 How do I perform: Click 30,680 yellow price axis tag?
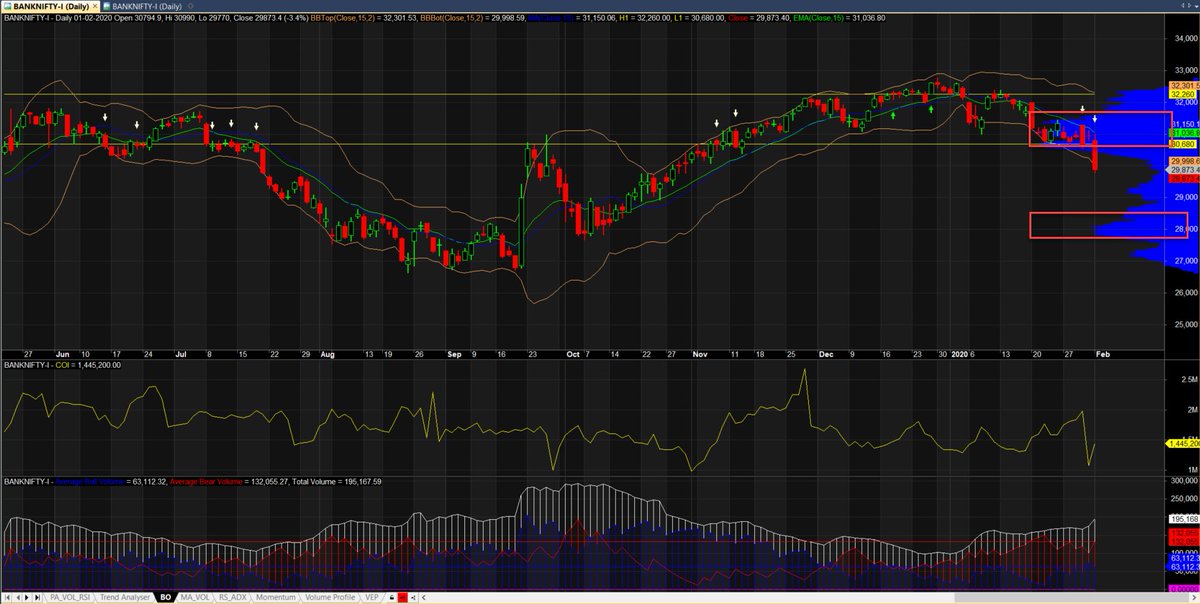tap(1182, 144)
